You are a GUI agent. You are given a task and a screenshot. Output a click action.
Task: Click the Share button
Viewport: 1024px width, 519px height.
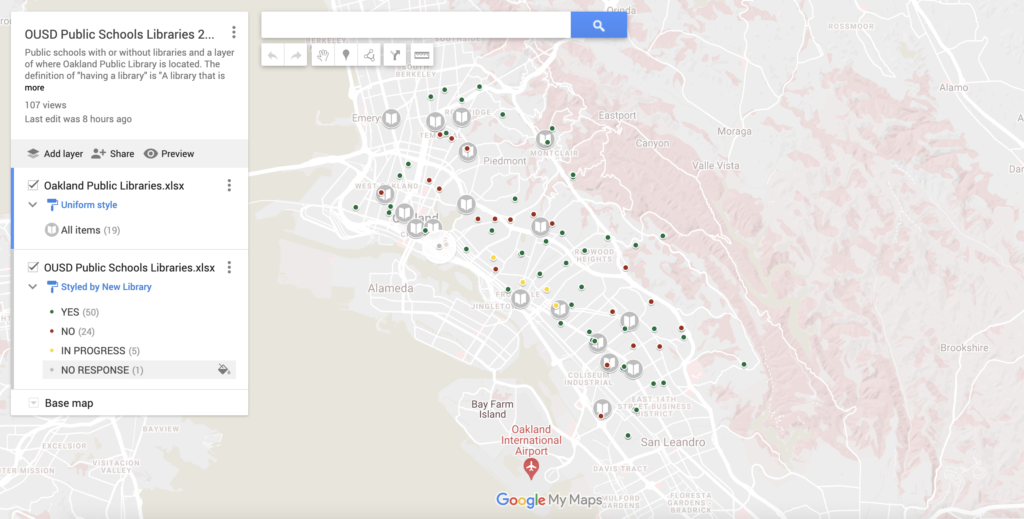113,153
